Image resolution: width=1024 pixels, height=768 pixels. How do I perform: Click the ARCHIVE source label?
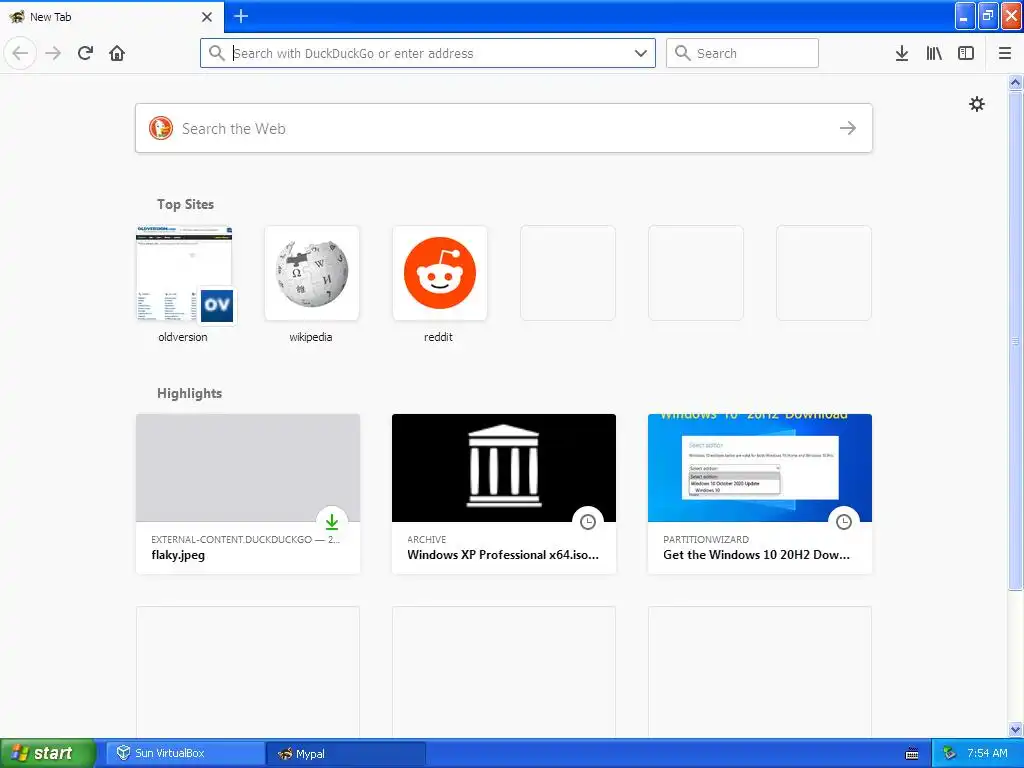click(x=426, y=539)
